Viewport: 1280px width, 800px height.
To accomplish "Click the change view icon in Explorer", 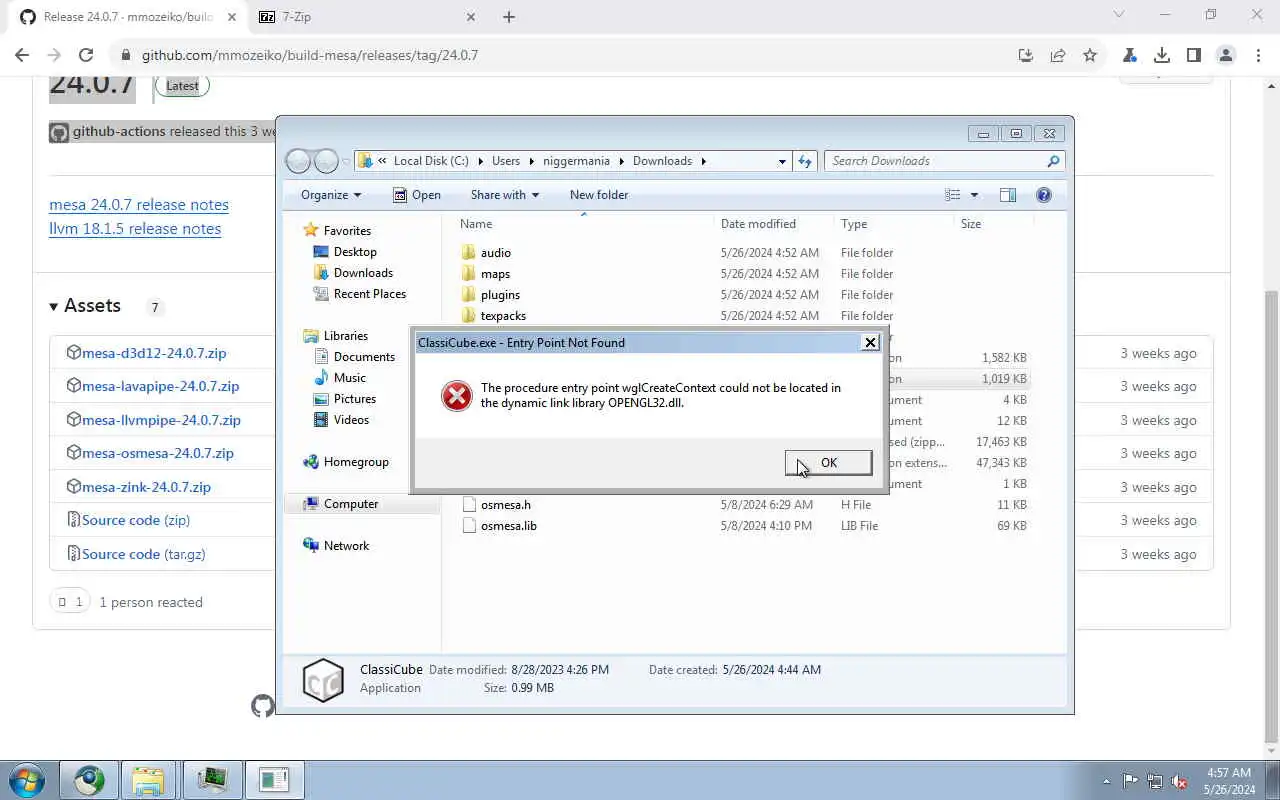I will (953, 195).
